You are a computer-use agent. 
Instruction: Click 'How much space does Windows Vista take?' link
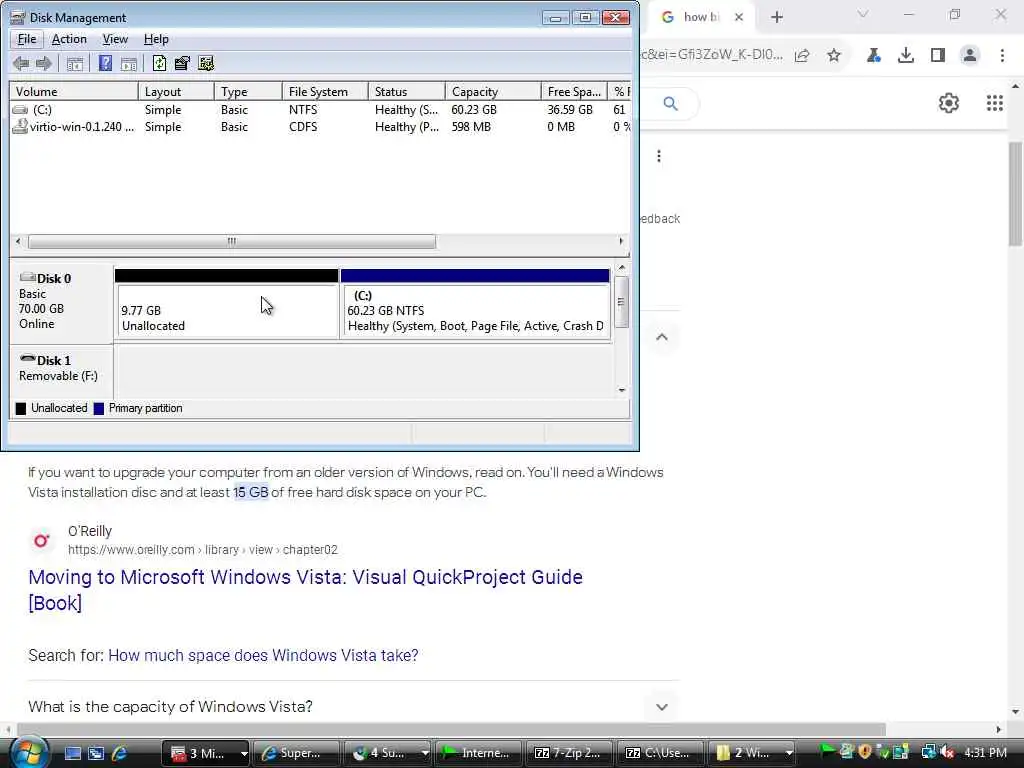[263, 655]
